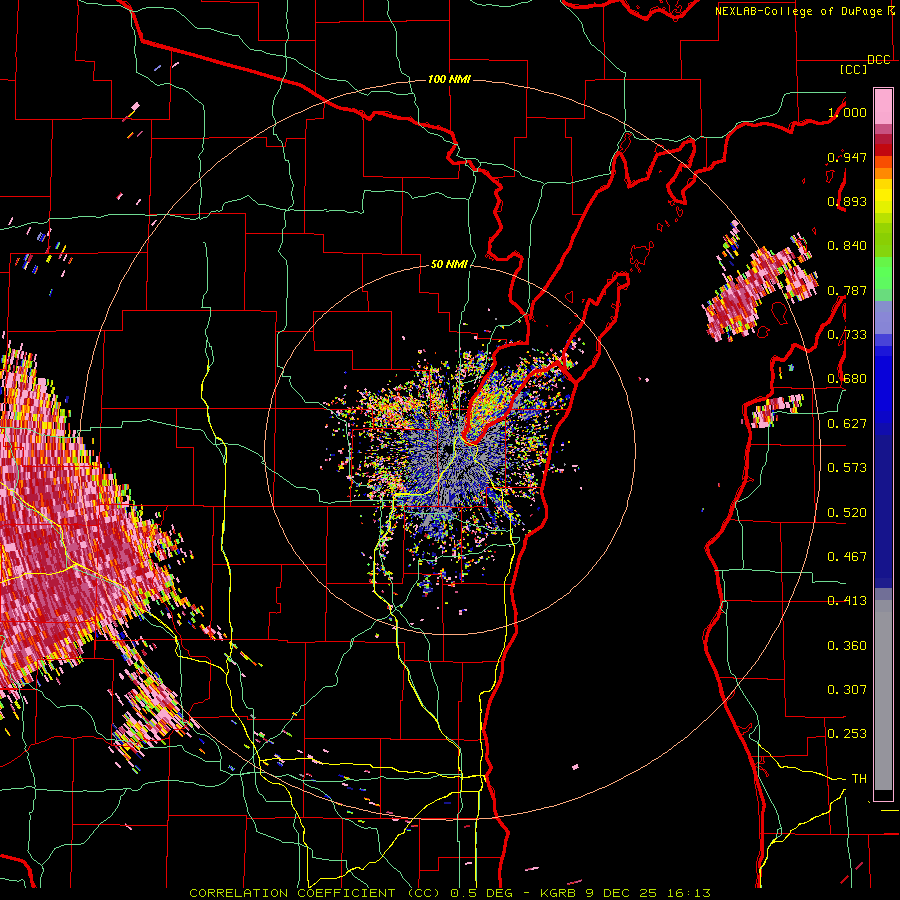The width and height of the screenshot is (900, 900).
Task: Select the DCC label above the legend
Action: click(x=879, y=60)
